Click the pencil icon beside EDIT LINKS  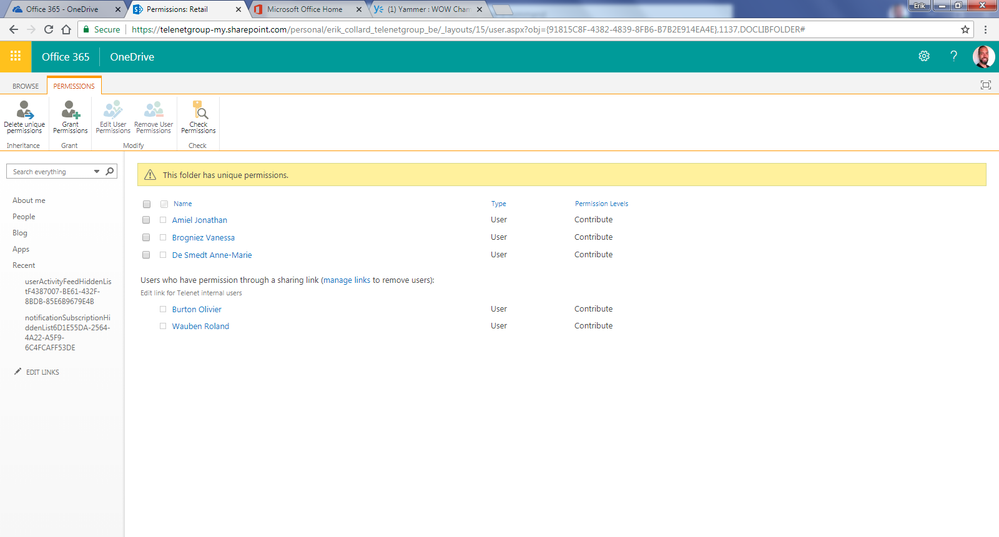(18, 371)
